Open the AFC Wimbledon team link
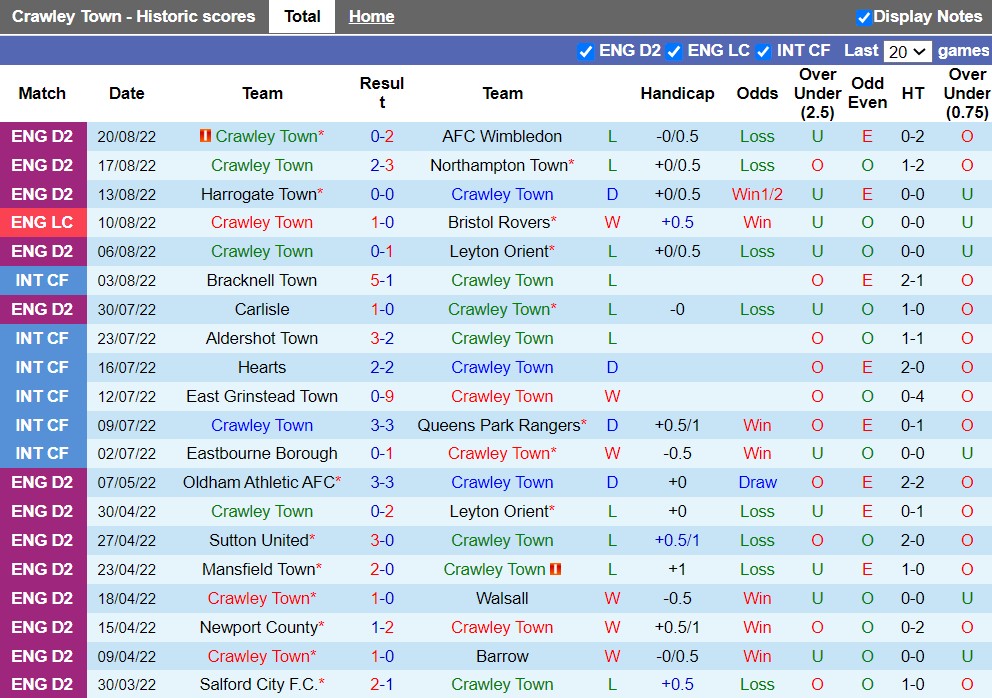Image resolution: width=992 pixels, height=698 pixels. click(x=502, y=136)
